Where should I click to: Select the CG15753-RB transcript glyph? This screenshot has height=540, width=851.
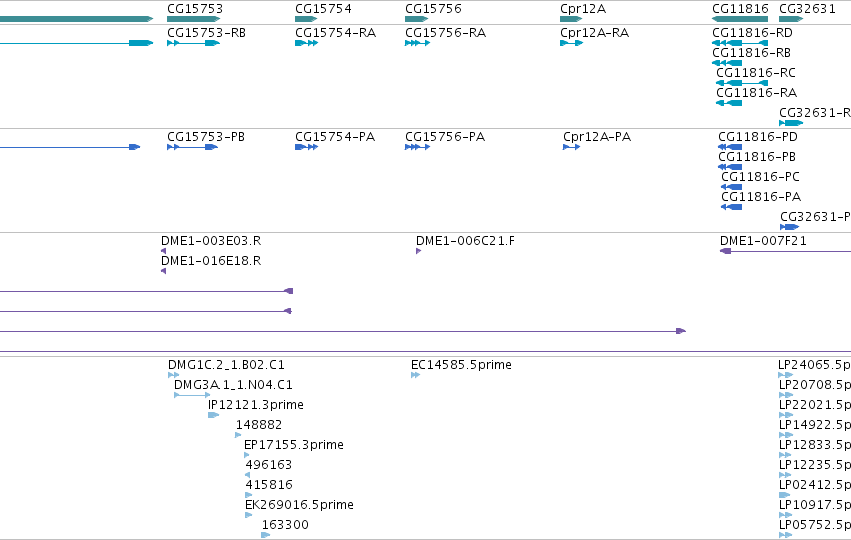click(x=194, y=43)
